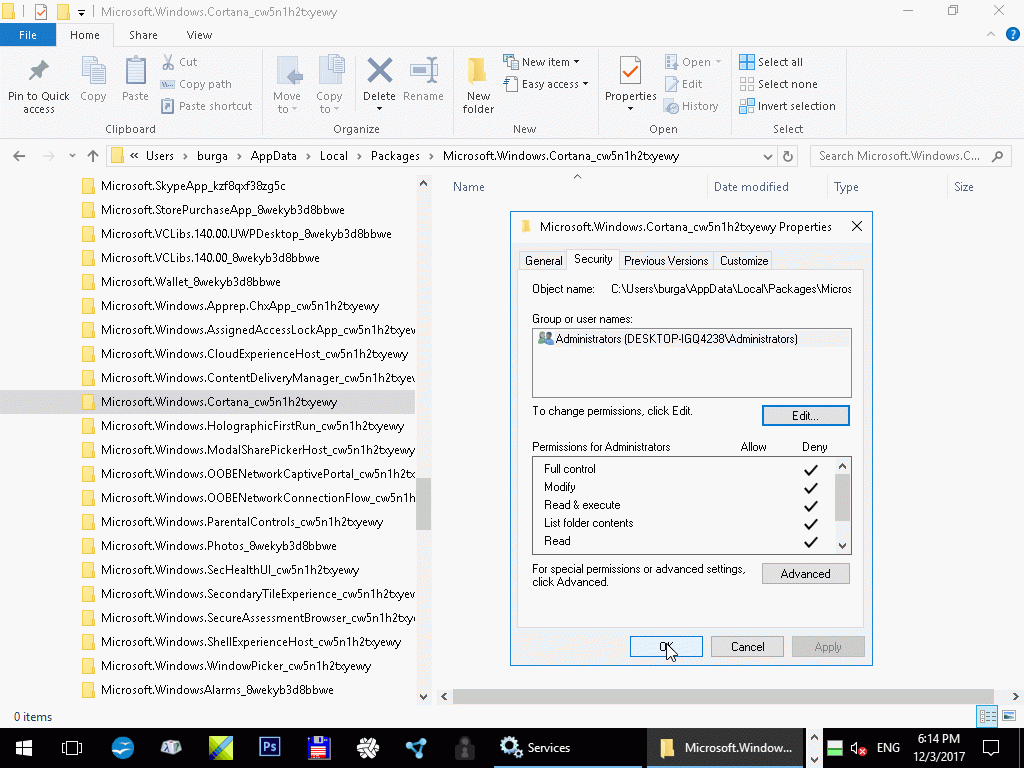Open the Action Center notifications icon

pyautogui.click(x=991, y=748)
